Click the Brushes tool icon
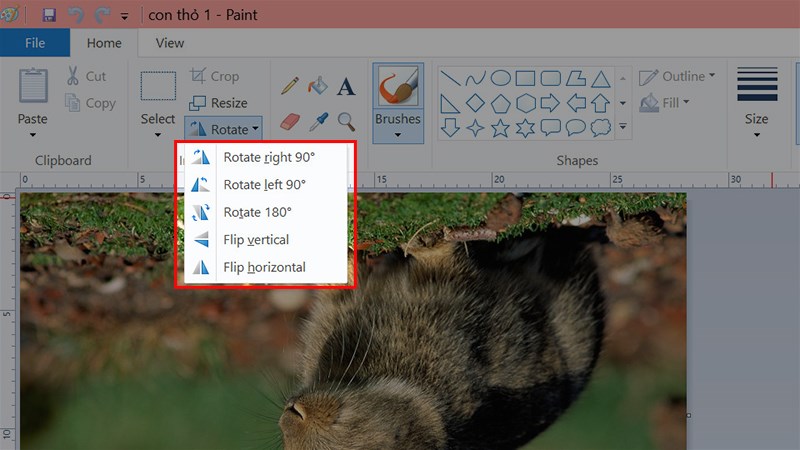The height and width of the screenshot is (450, 800). (398, 86)
